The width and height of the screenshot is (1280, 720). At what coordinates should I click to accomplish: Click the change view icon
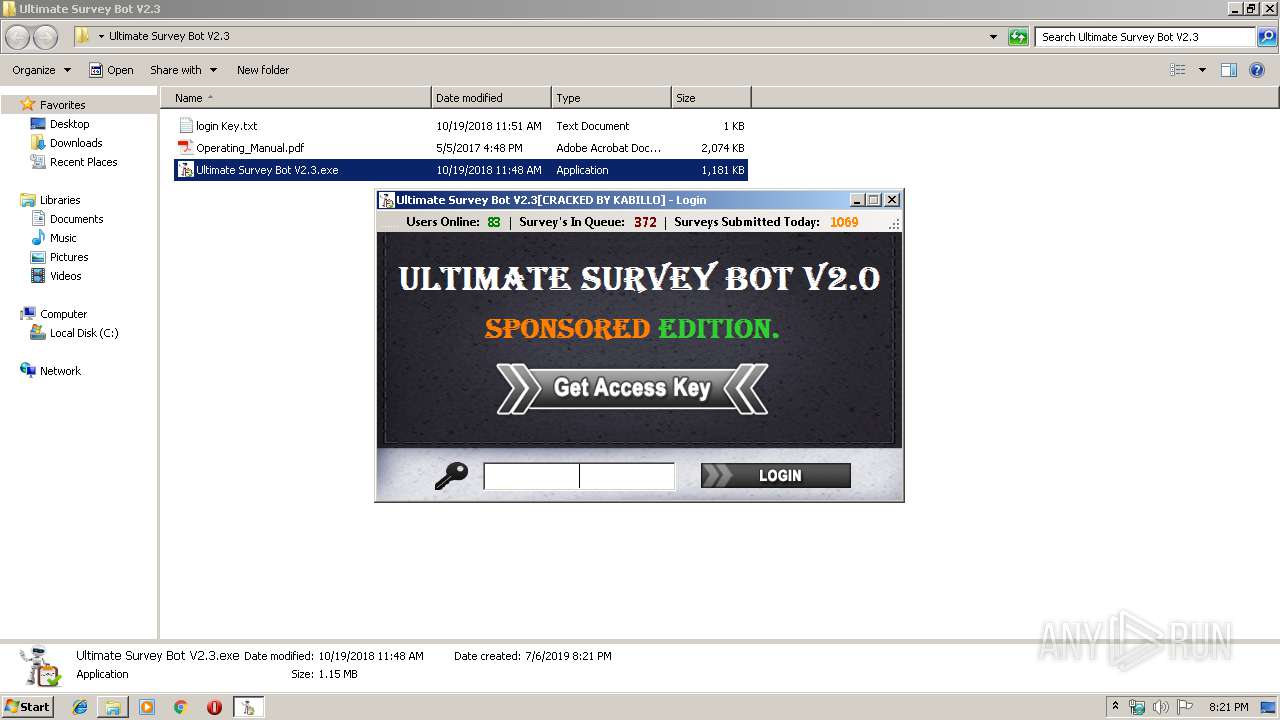1178,70
